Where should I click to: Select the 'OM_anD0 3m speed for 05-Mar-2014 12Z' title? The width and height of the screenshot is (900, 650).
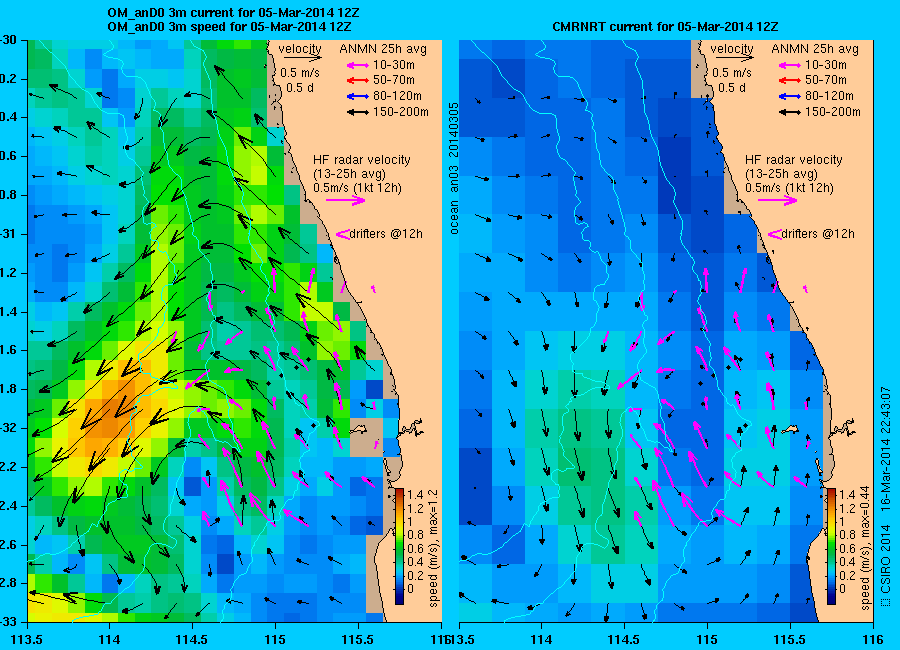(229, 27)
